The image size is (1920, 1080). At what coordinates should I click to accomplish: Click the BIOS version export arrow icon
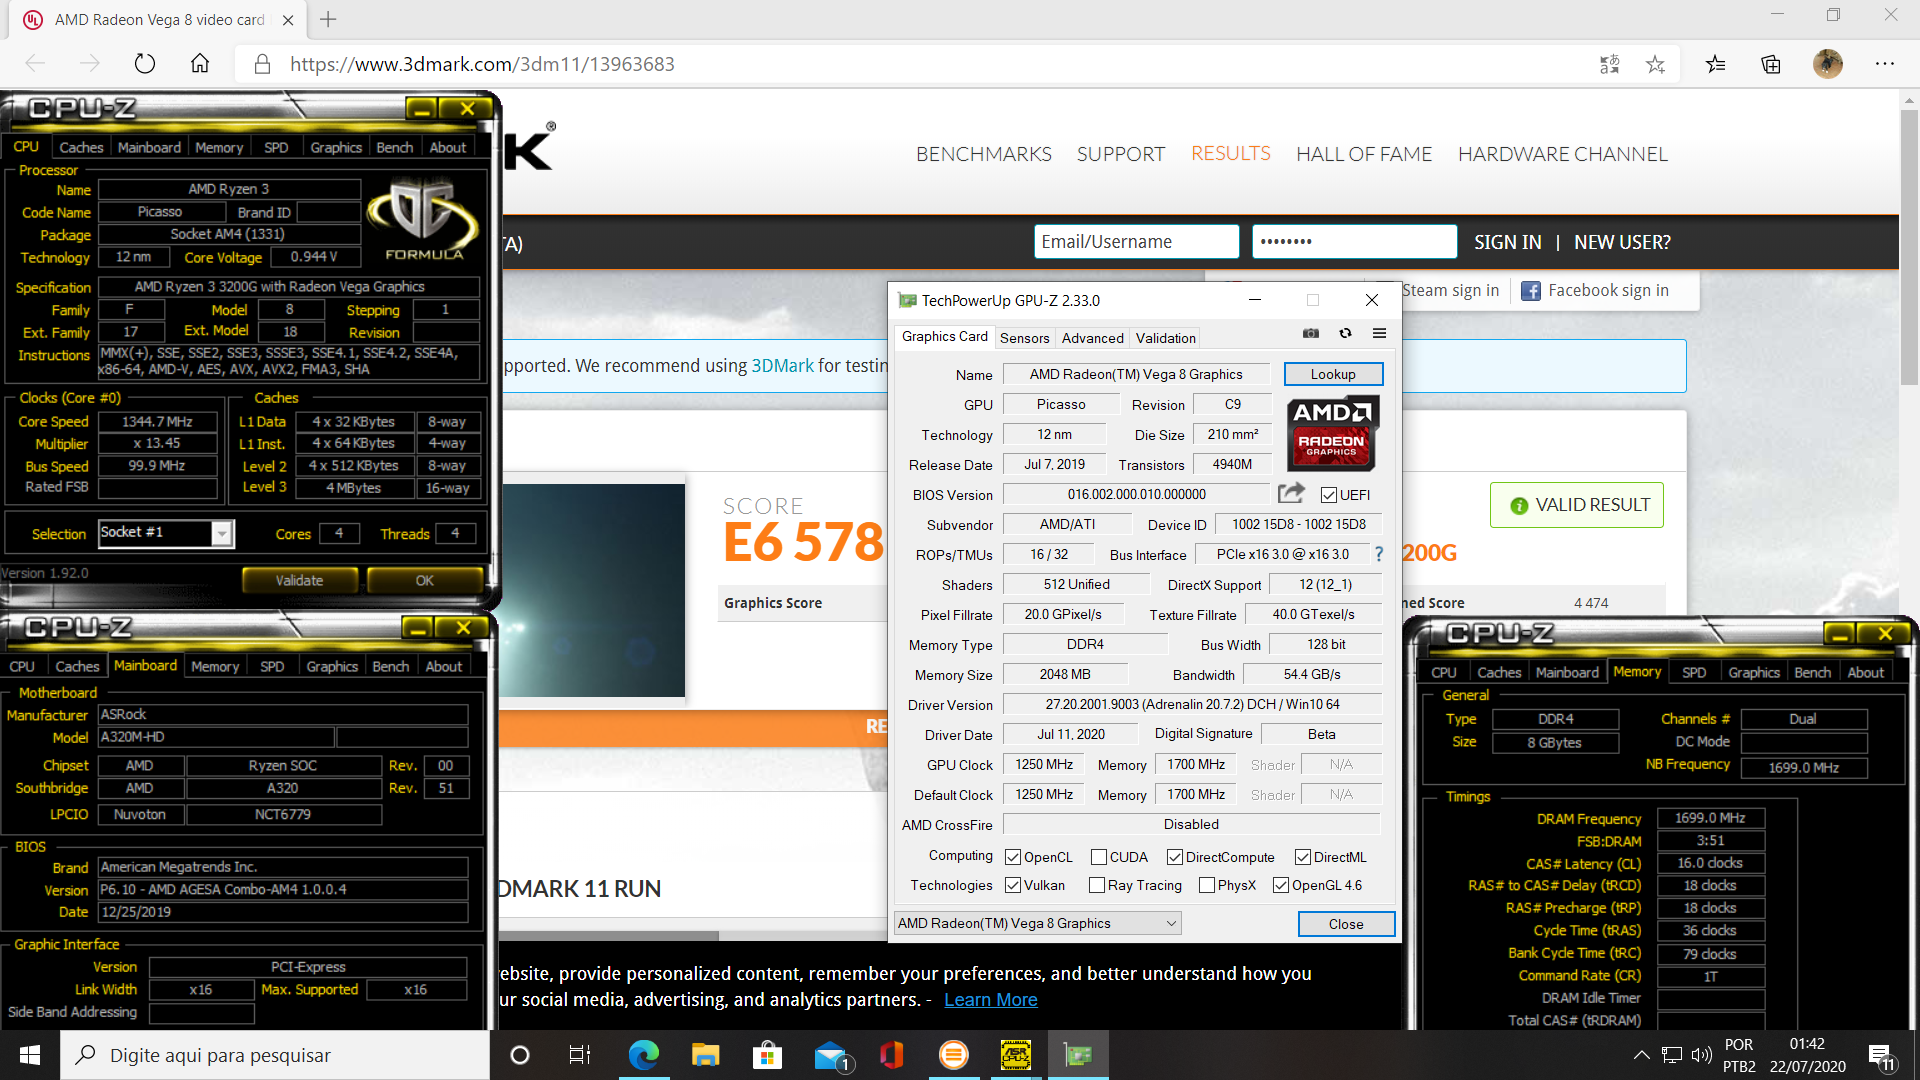pyautogui.click(x=1291, y=493)
